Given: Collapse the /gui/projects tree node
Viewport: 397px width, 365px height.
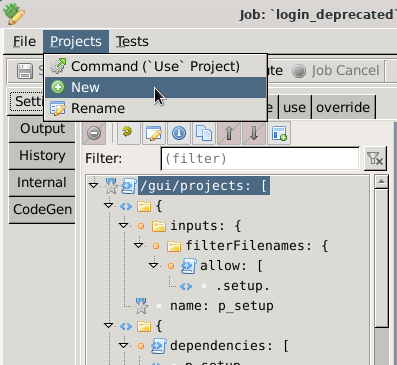Looking at the screenshot, I should 94,185.
